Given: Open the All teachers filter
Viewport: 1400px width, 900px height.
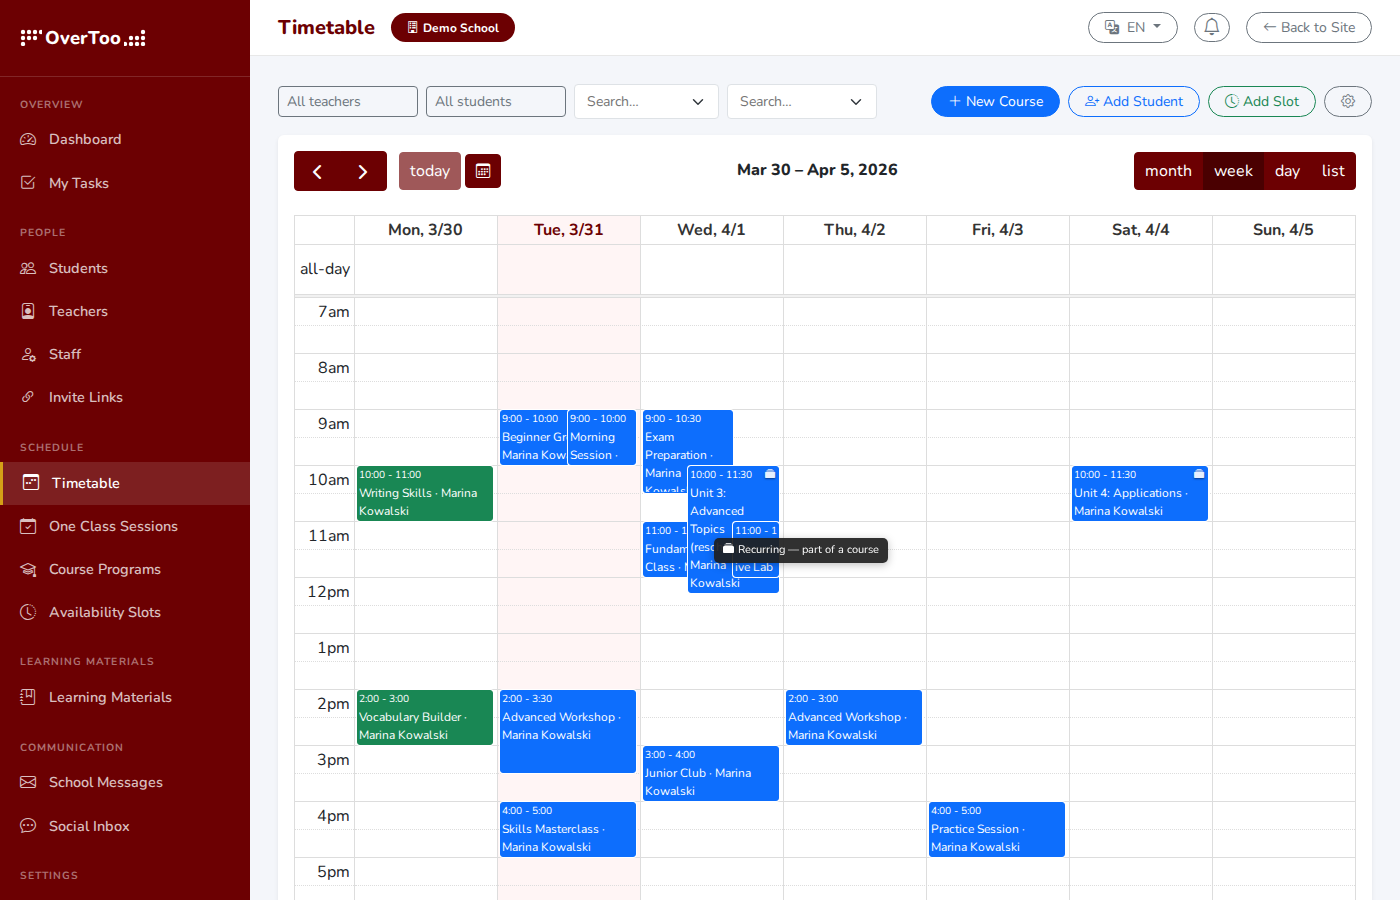Looking at the screenshot, I should pos(347,101).
